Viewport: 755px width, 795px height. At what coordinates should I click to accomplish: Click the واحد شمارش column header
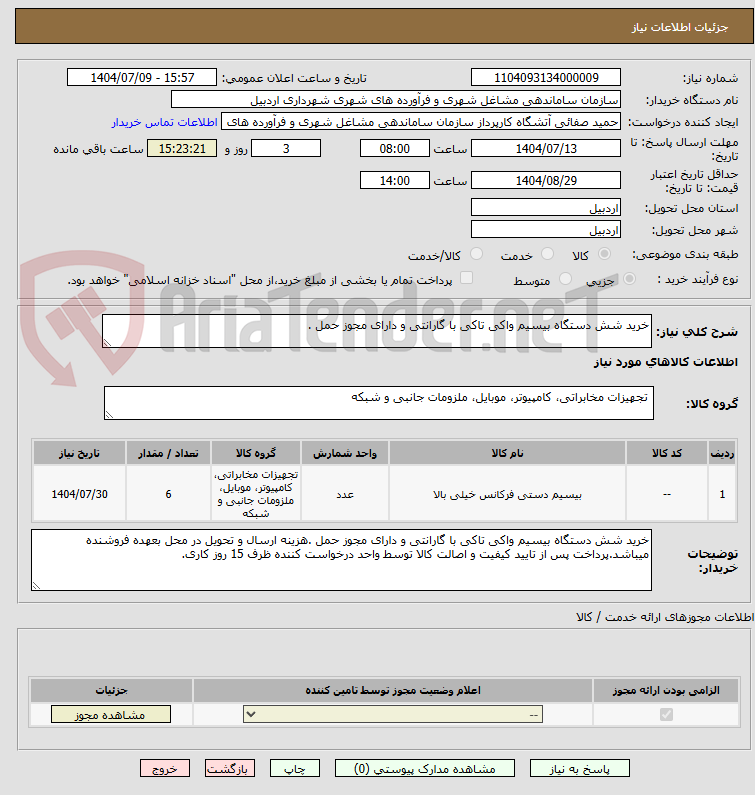pyautogui.click(x=345, y=453)
